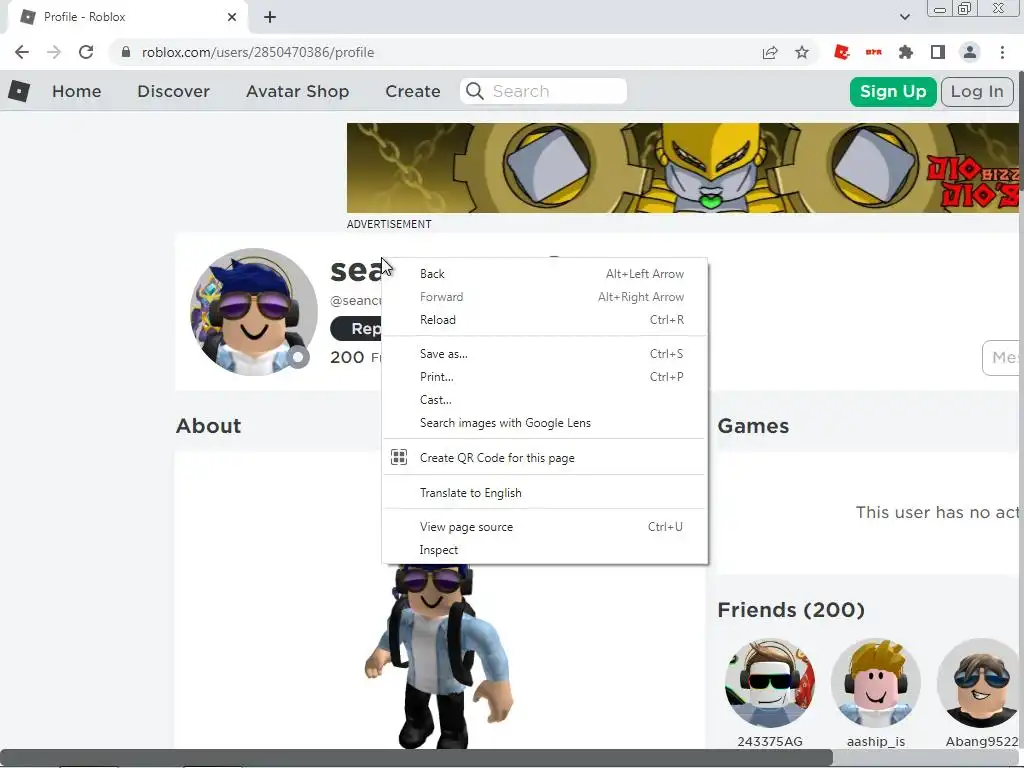Viewport: 1024px width, 768px height.
Task: Click the padlock site info icon
Action: [126, 52]
